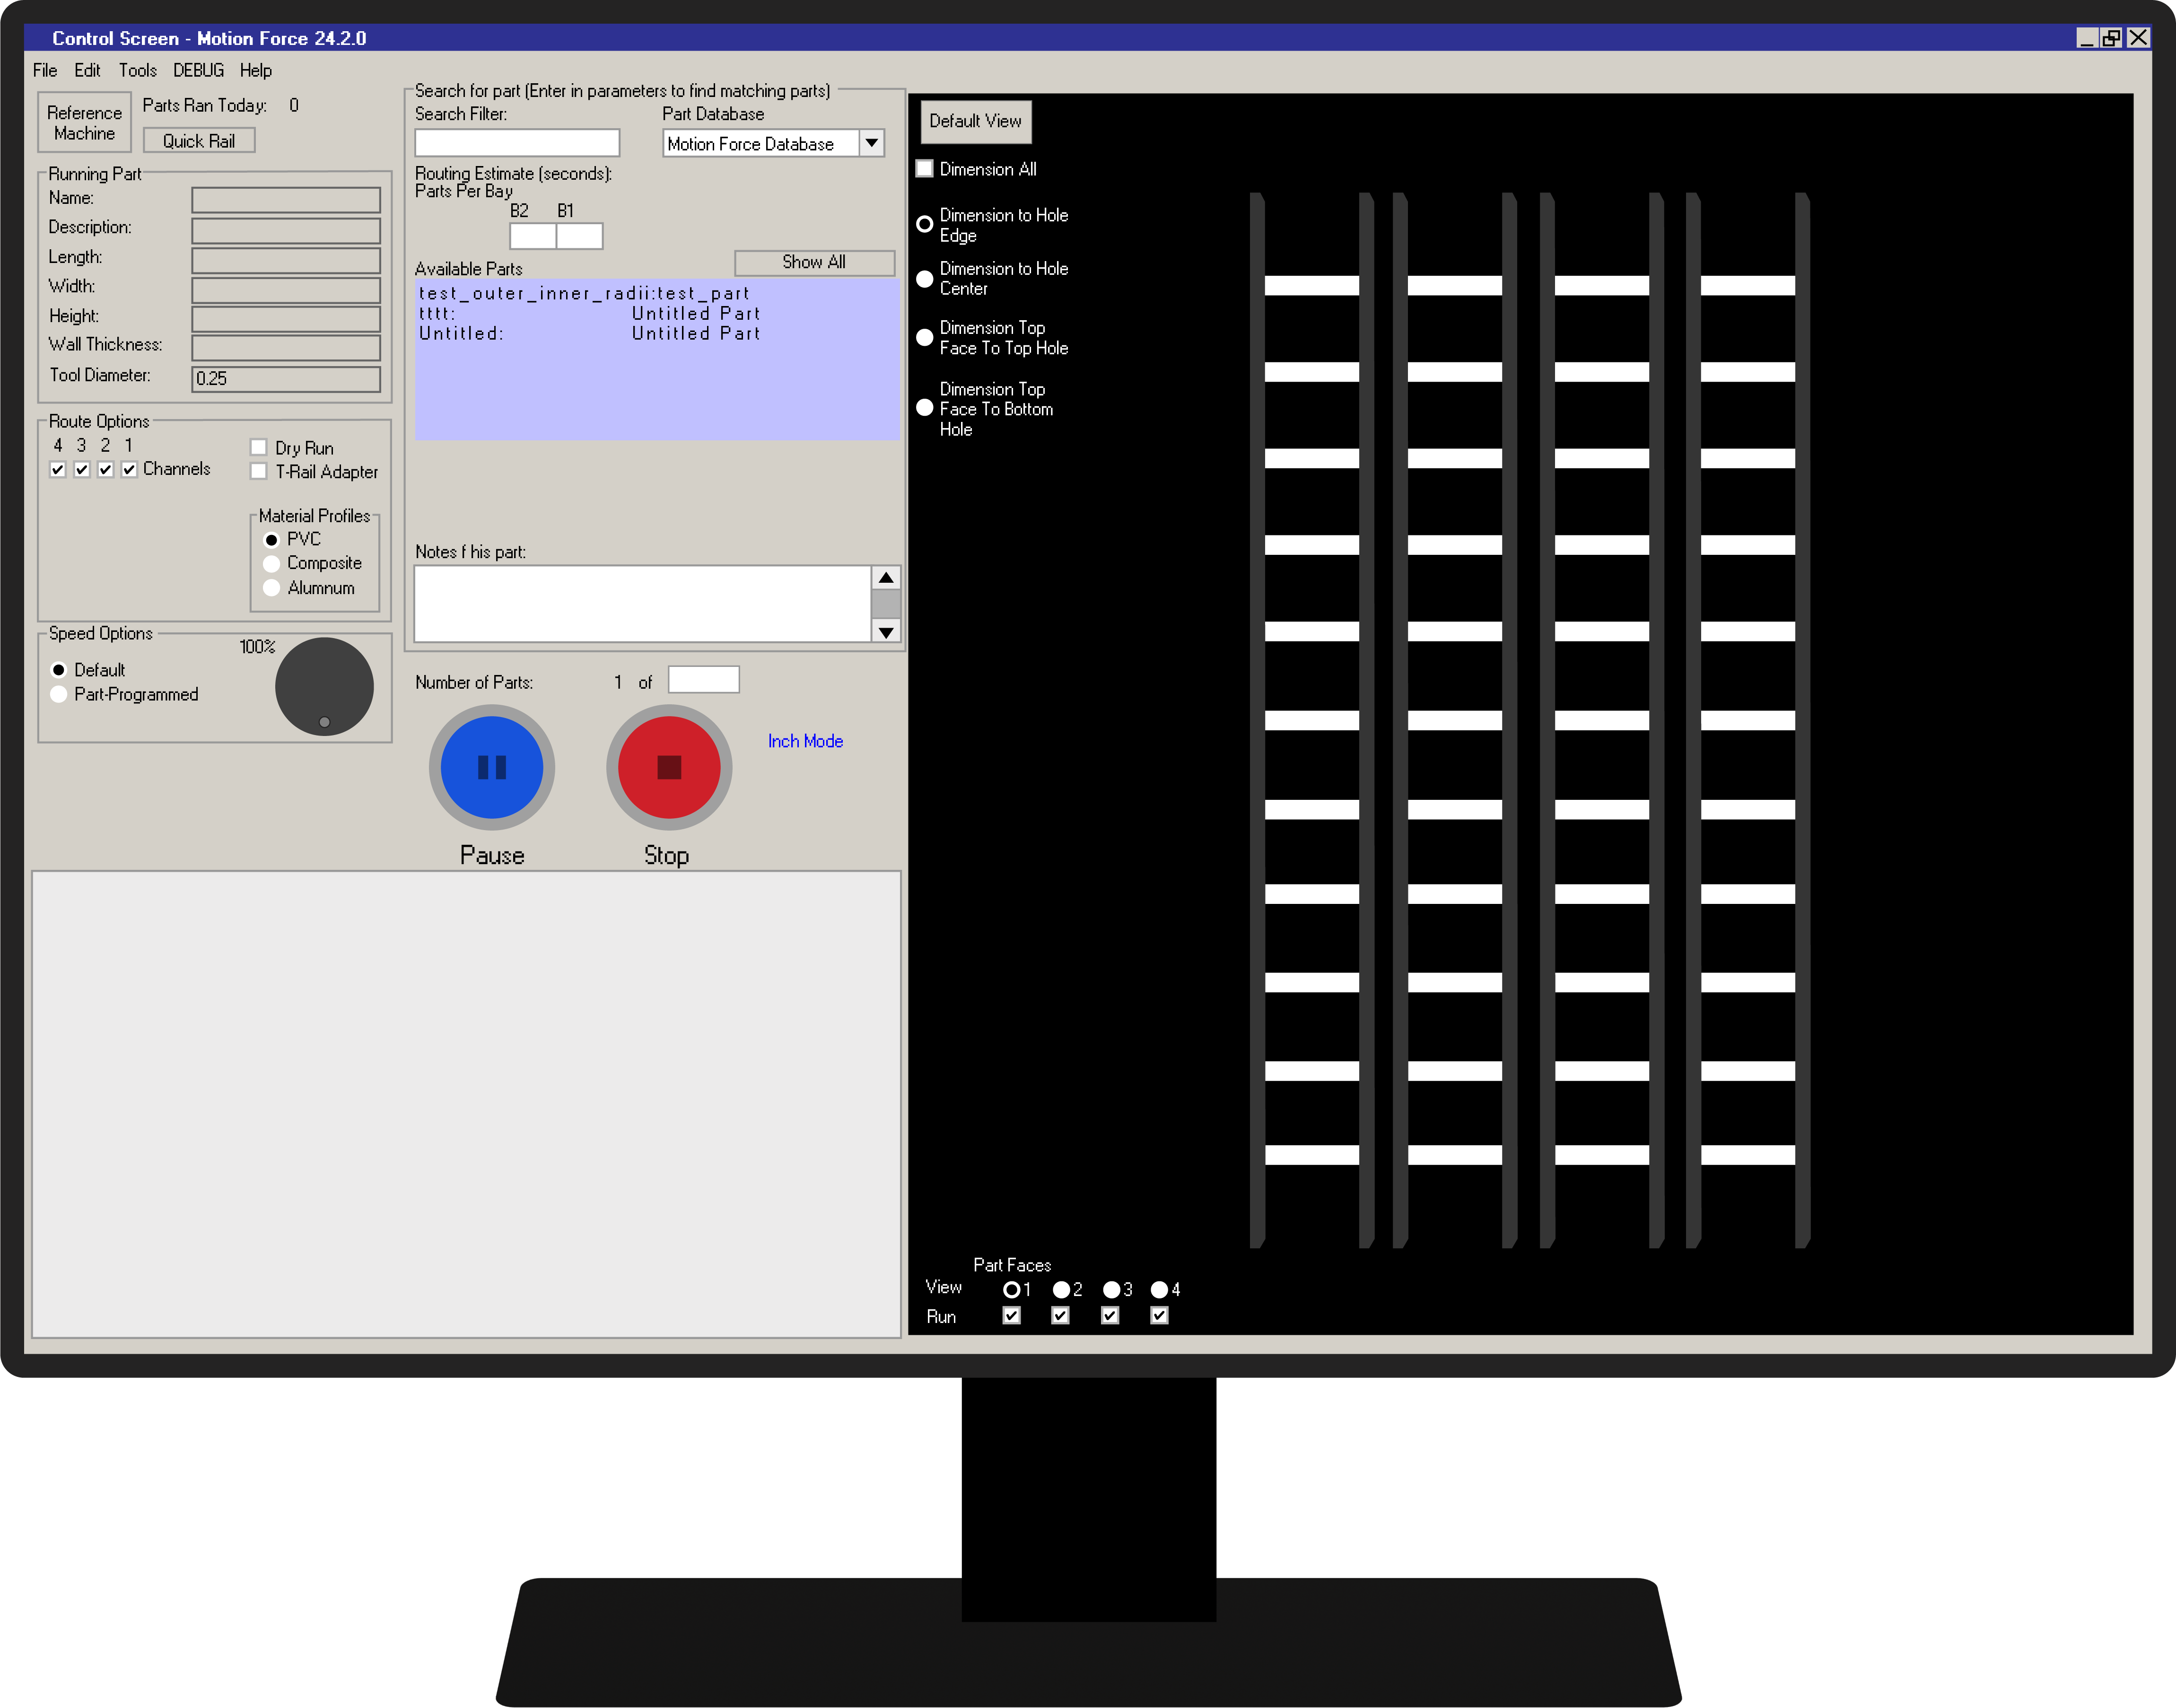Check the Dimension All checkbox
2176x1708 pixels.
pyautogui.click(x=925, y=169)
